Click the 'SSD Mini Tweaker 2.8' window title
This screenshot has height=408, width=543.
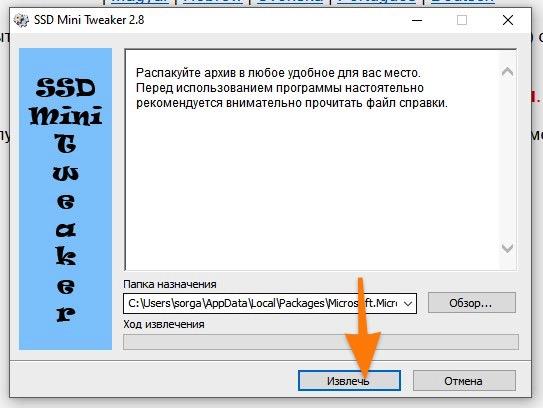(89, 20)
